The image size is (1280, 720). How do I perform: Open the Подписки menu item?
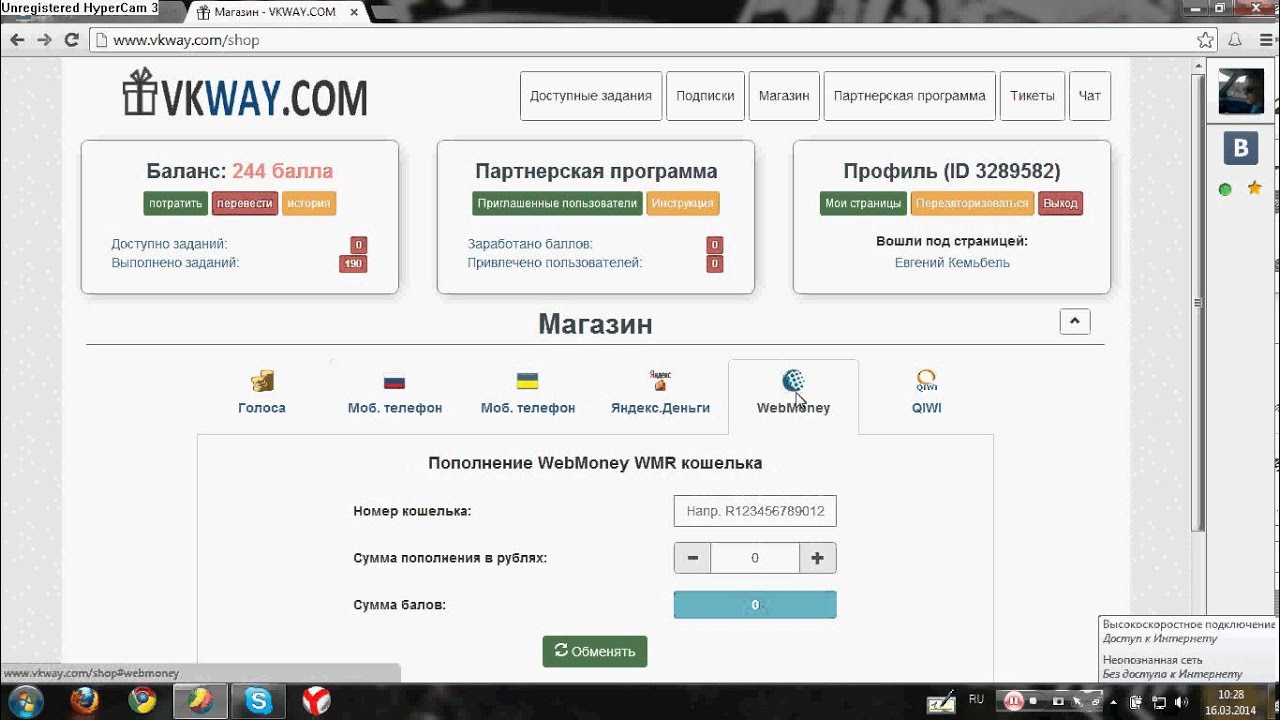click(705, 96)
